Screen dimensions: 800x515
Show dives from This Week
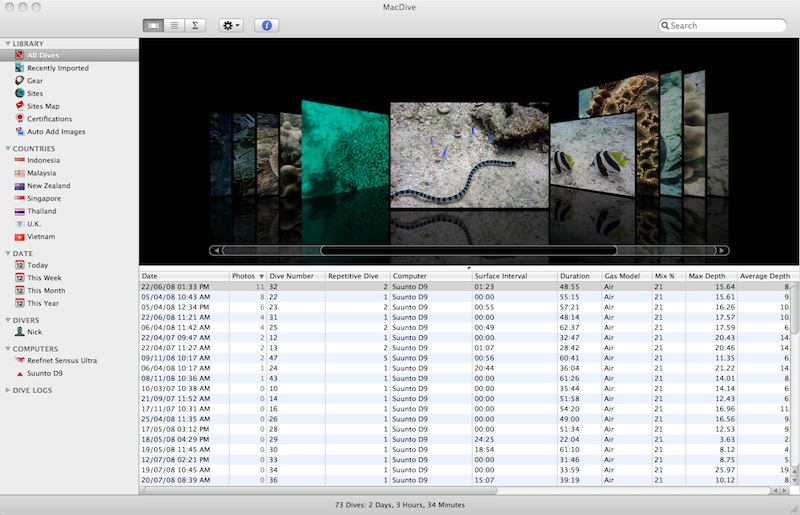(x=44, y=278)
